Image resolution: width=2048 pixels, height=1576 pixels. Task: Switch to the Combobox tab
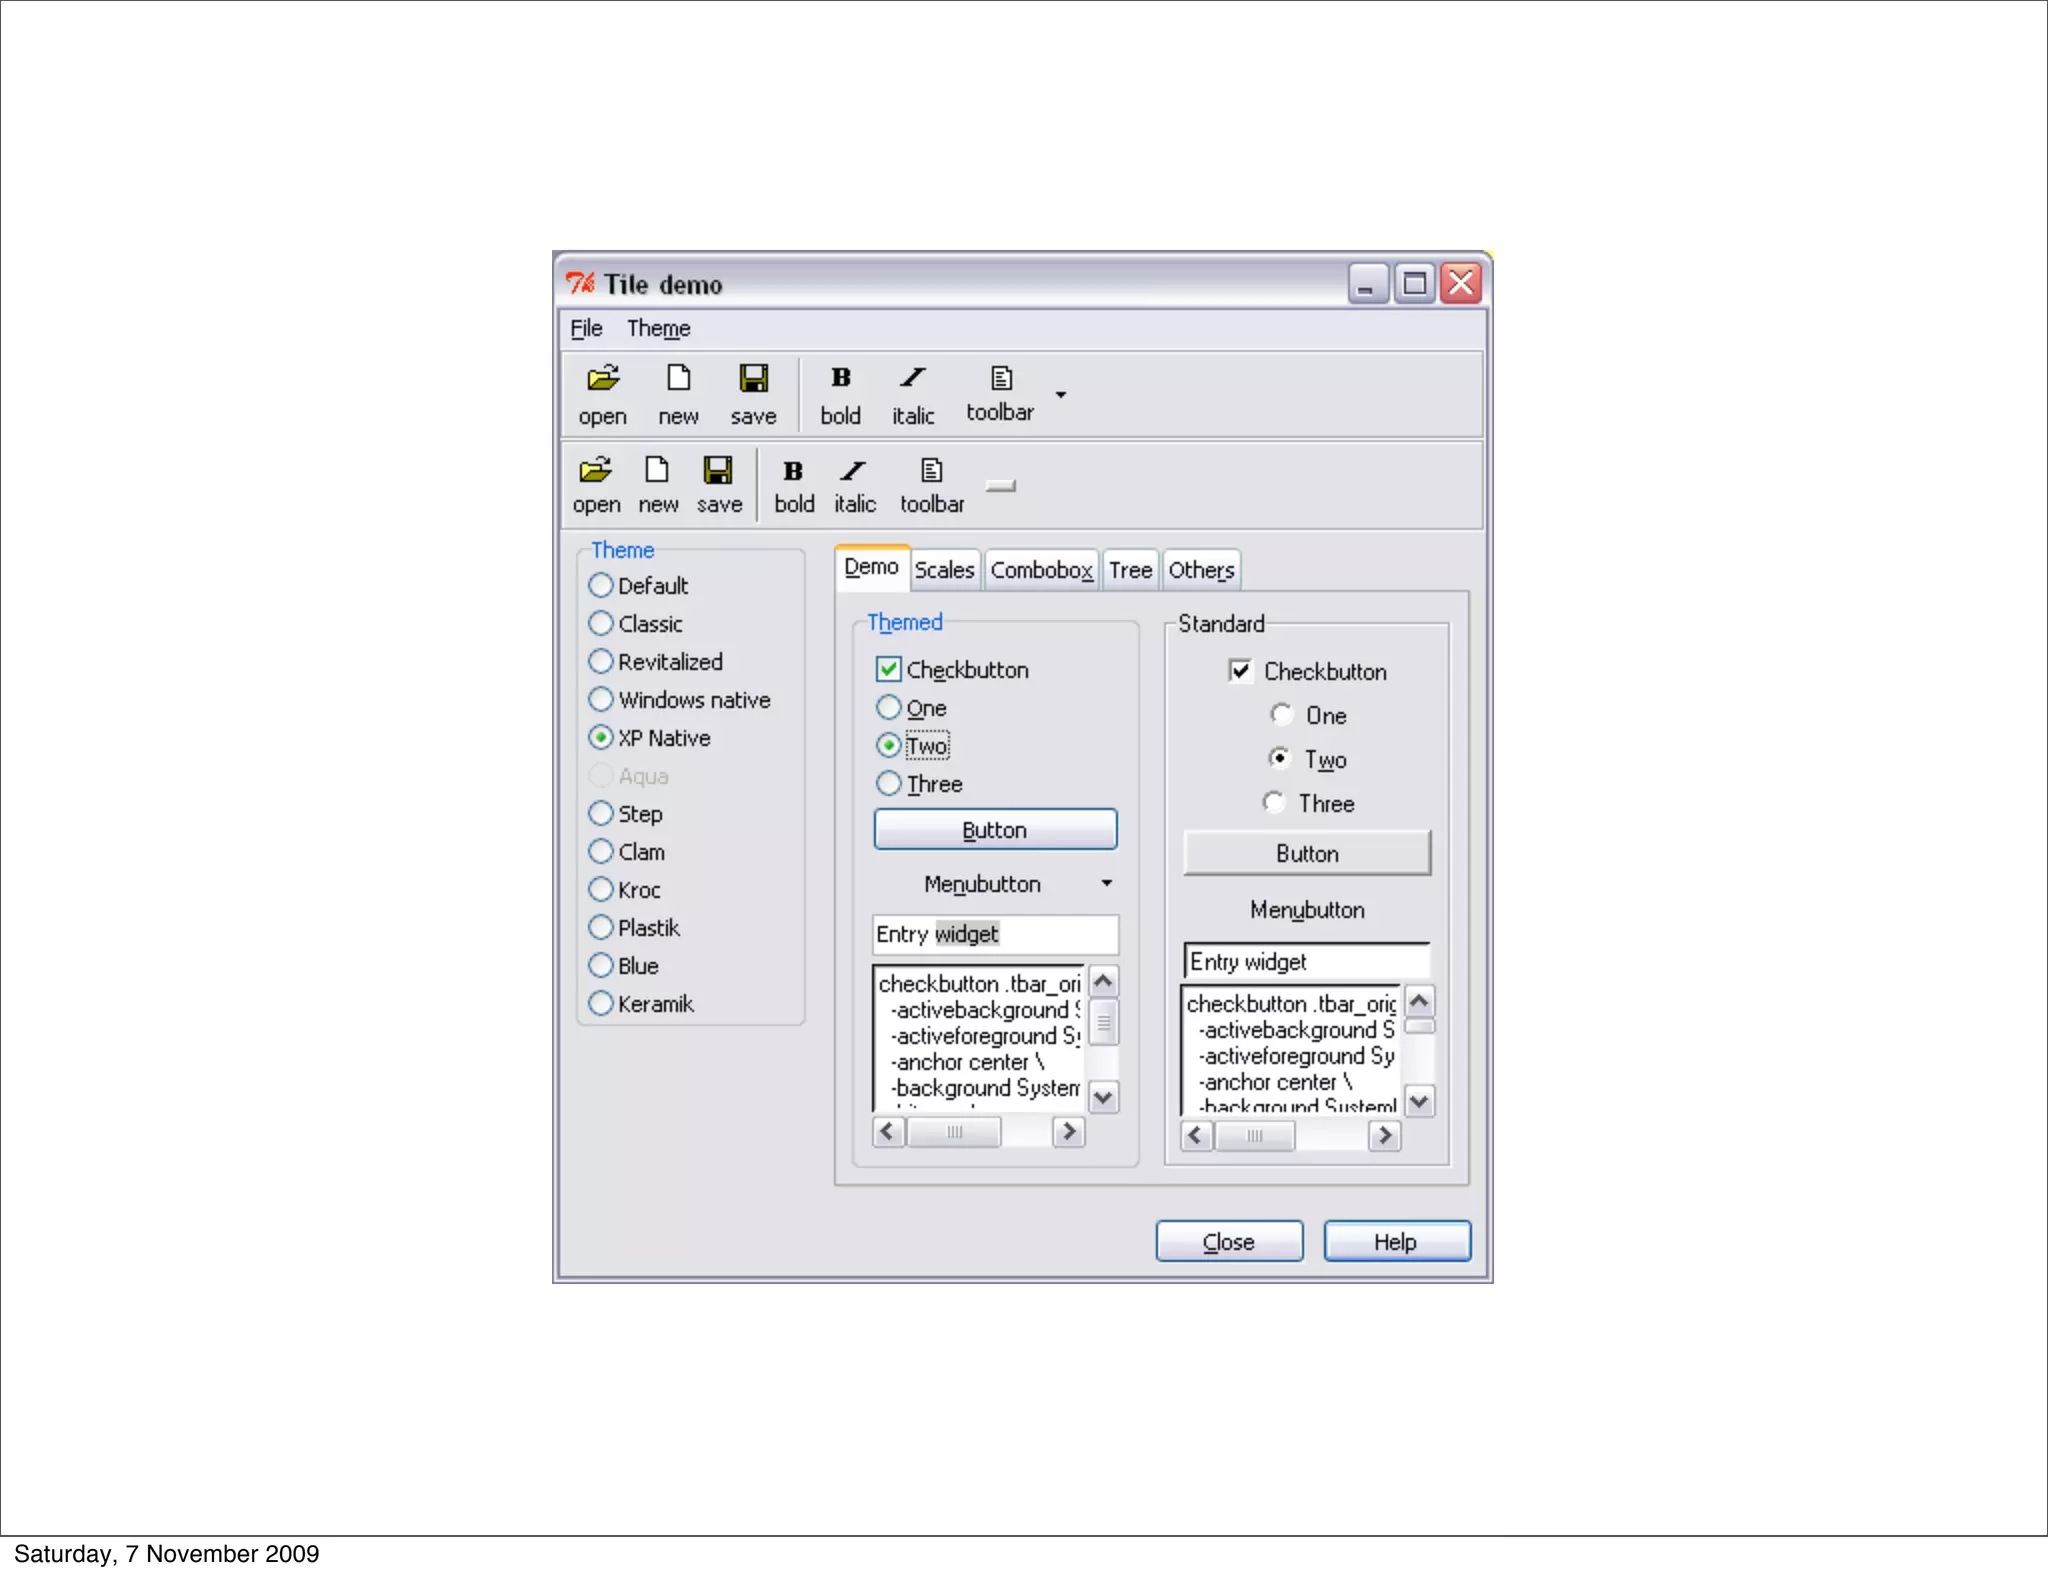point(1041,570)
